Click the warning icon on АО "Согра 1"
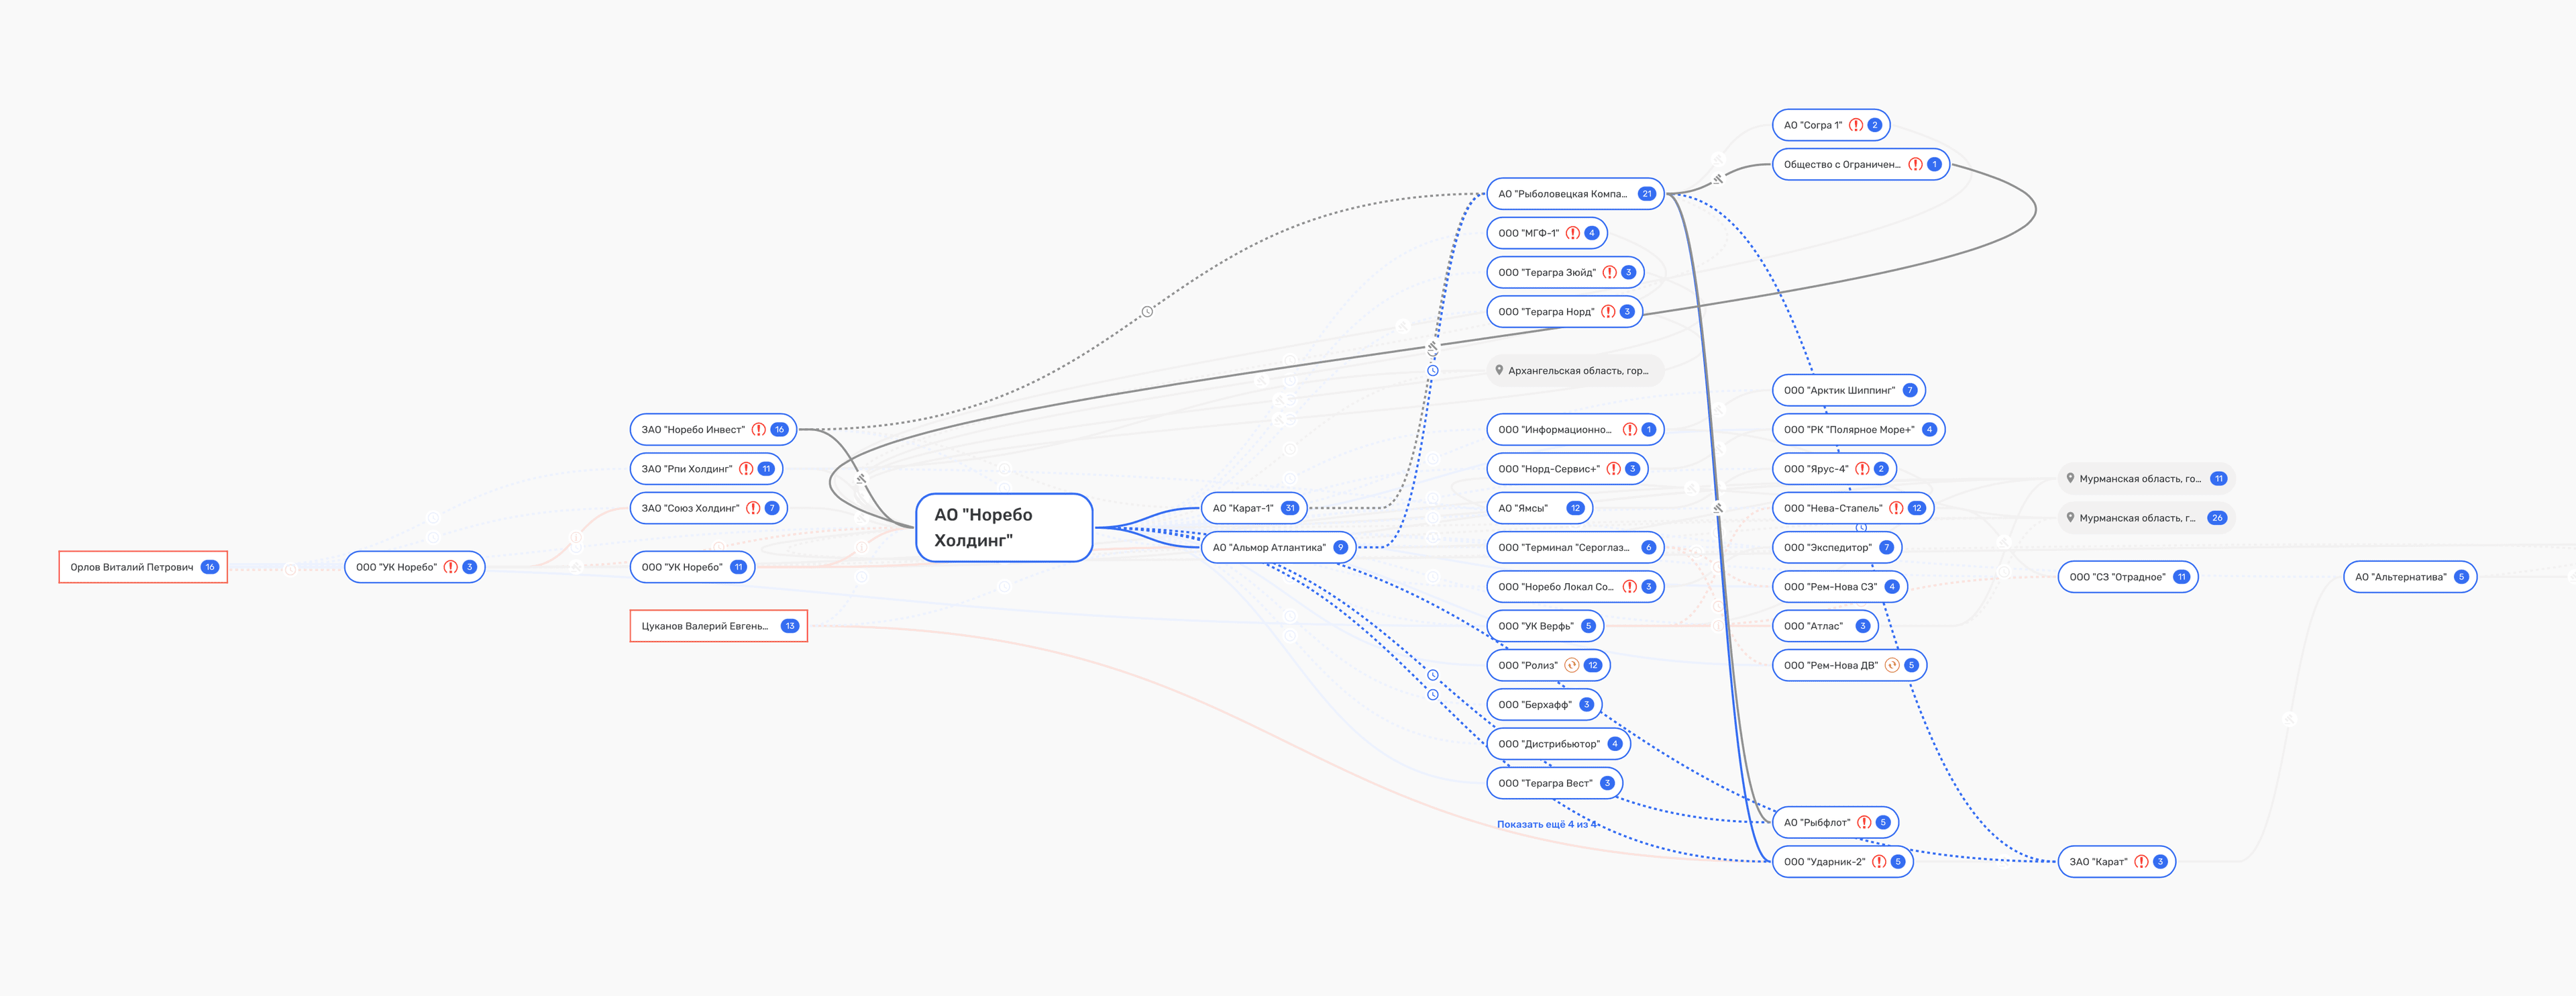This screenshot has height=996, width=2576. point(1856,126)
